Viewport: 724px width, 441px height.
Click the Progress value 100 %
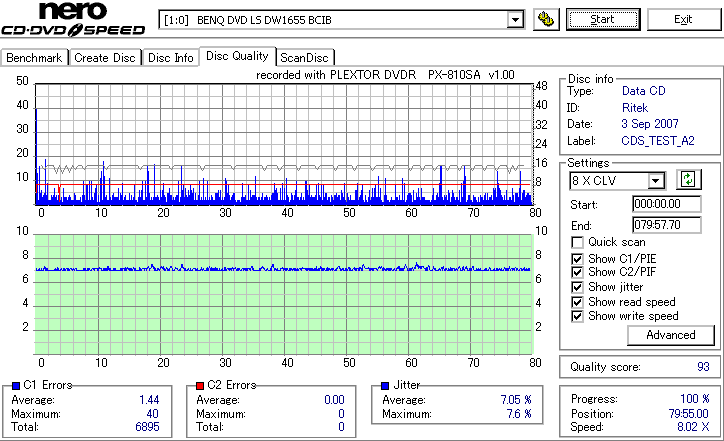coord(694,399)
